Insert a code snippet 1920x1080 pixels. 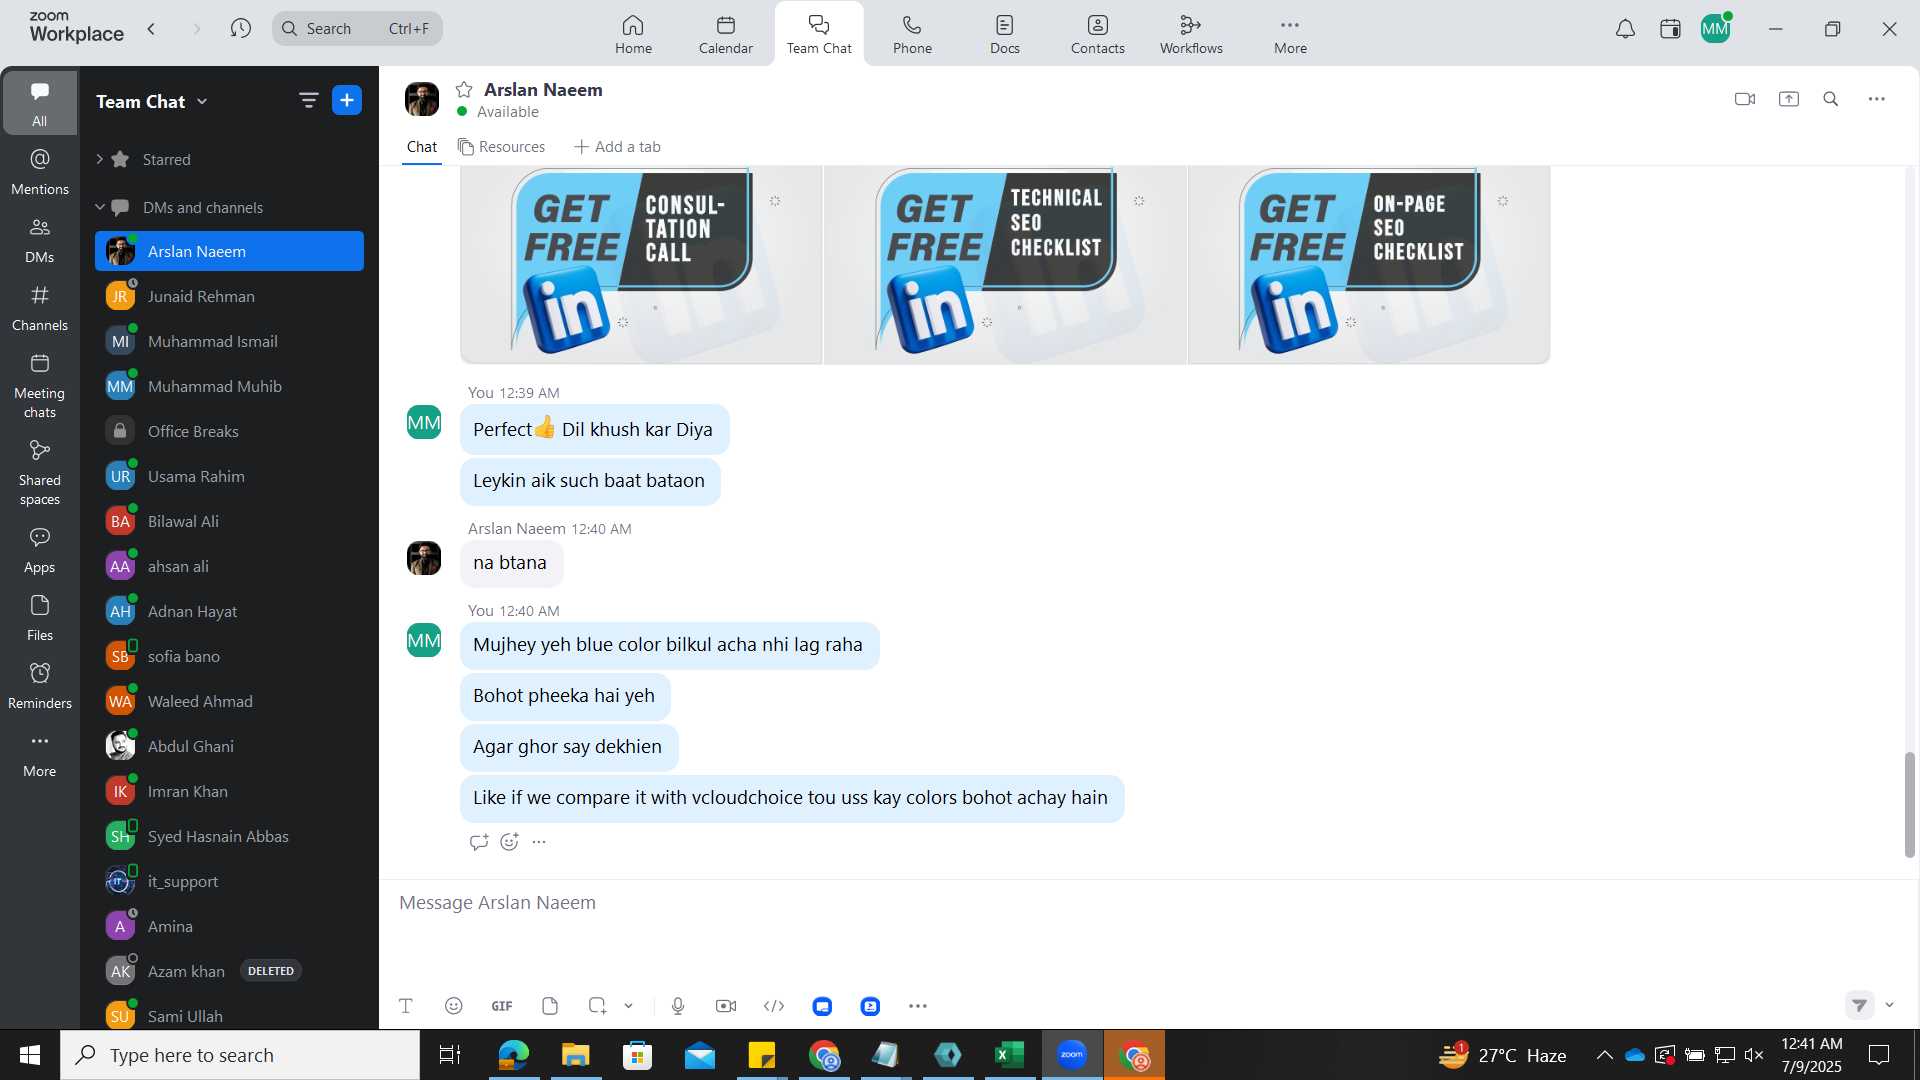coord(774,1006)
